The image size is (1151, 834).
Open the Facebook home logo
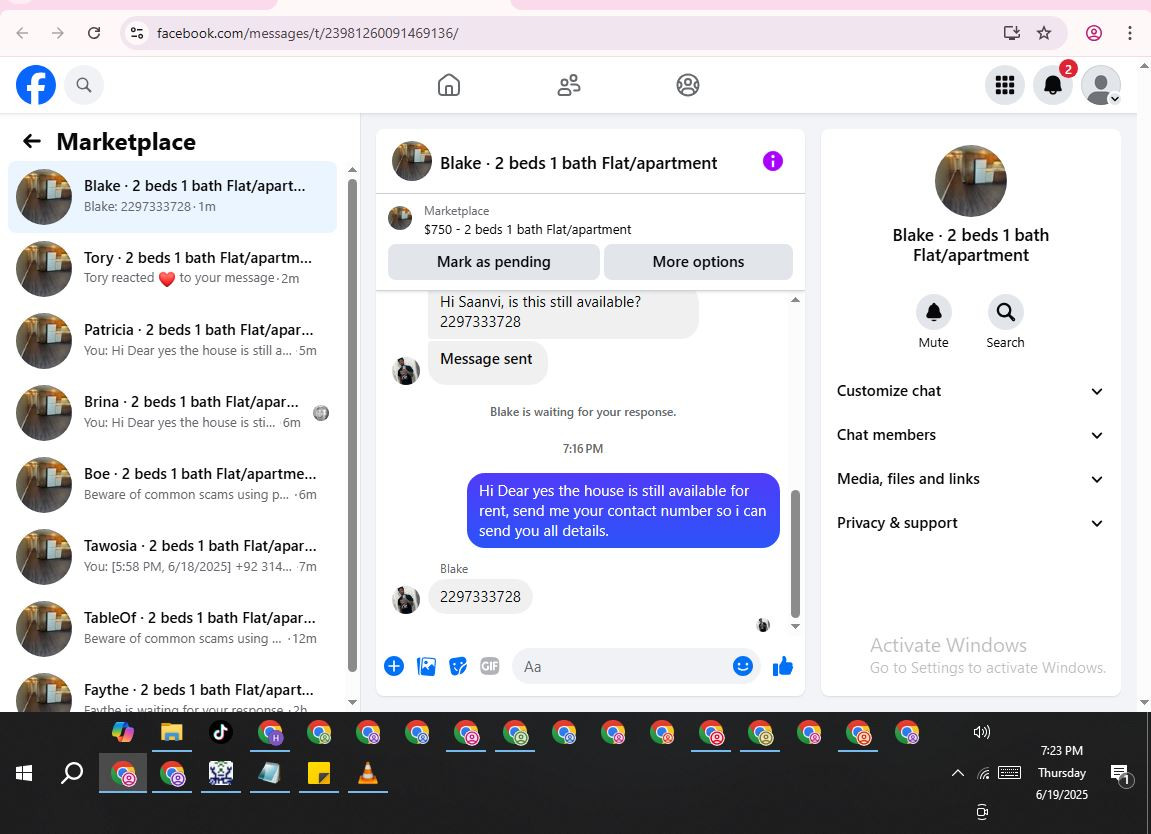(x=35, y=85)
